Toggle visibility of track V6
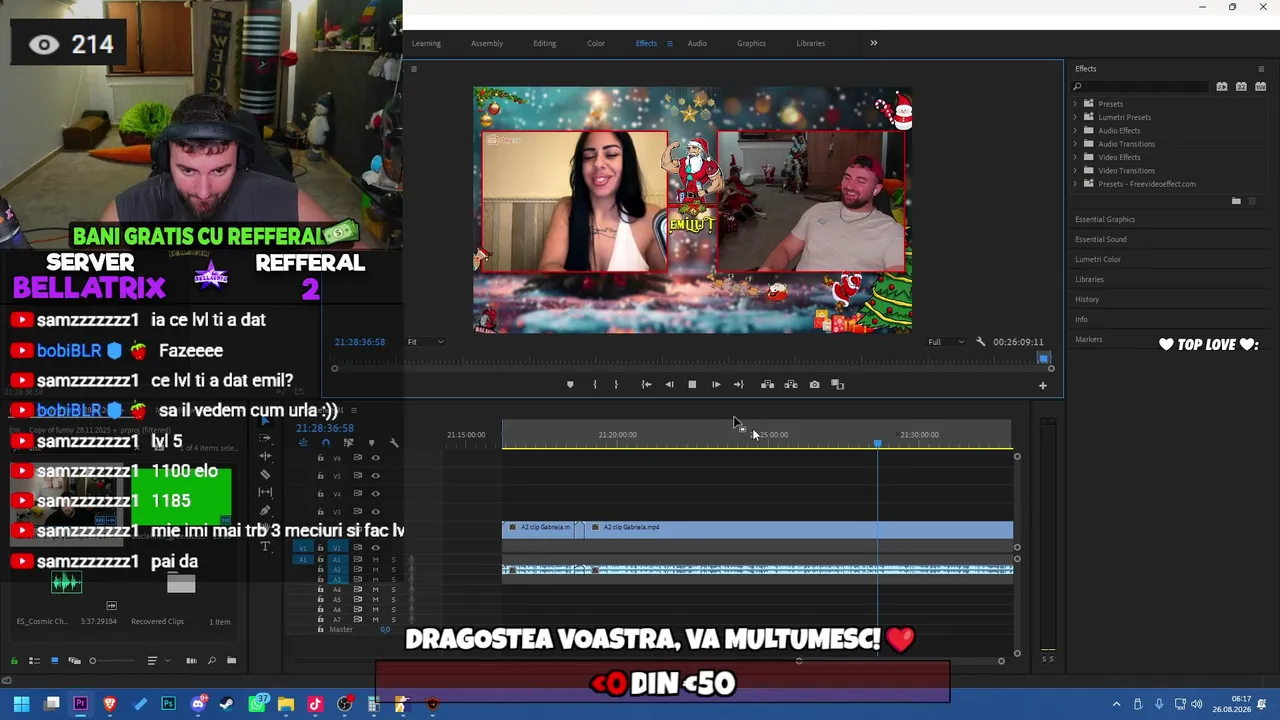Screen dimensions: 1280x720 [x=375, y=458]
